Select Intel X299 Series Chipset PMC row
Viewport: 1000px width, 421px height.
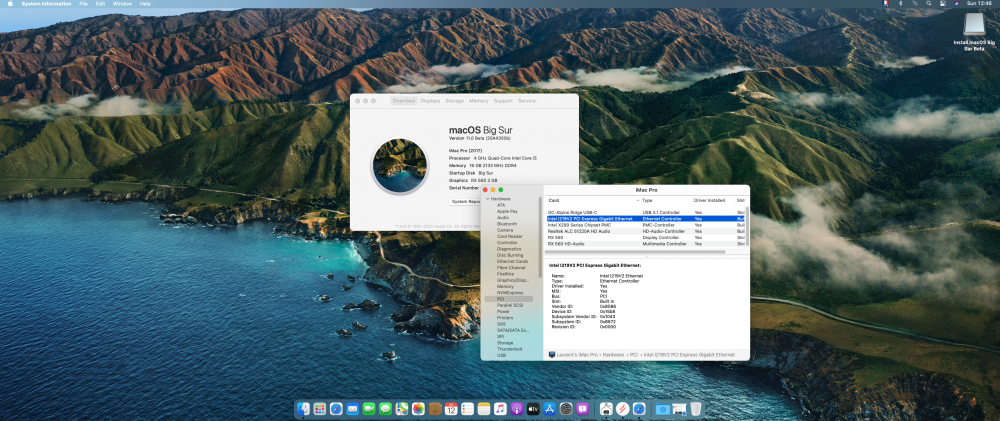[645, 225]
